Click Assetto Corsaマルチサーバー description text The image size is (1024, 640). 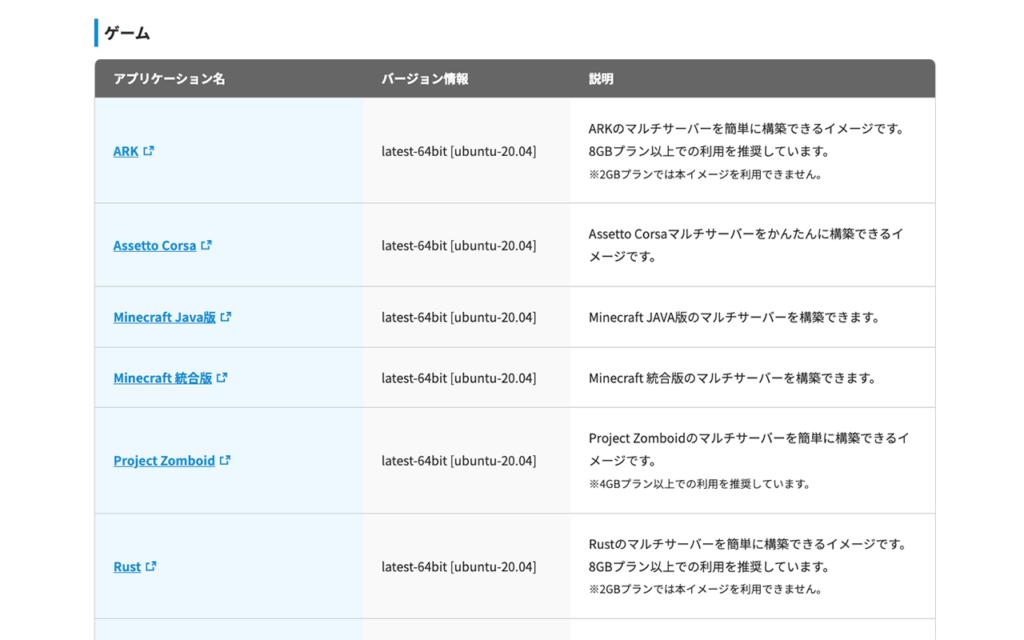tap(746, 245)
